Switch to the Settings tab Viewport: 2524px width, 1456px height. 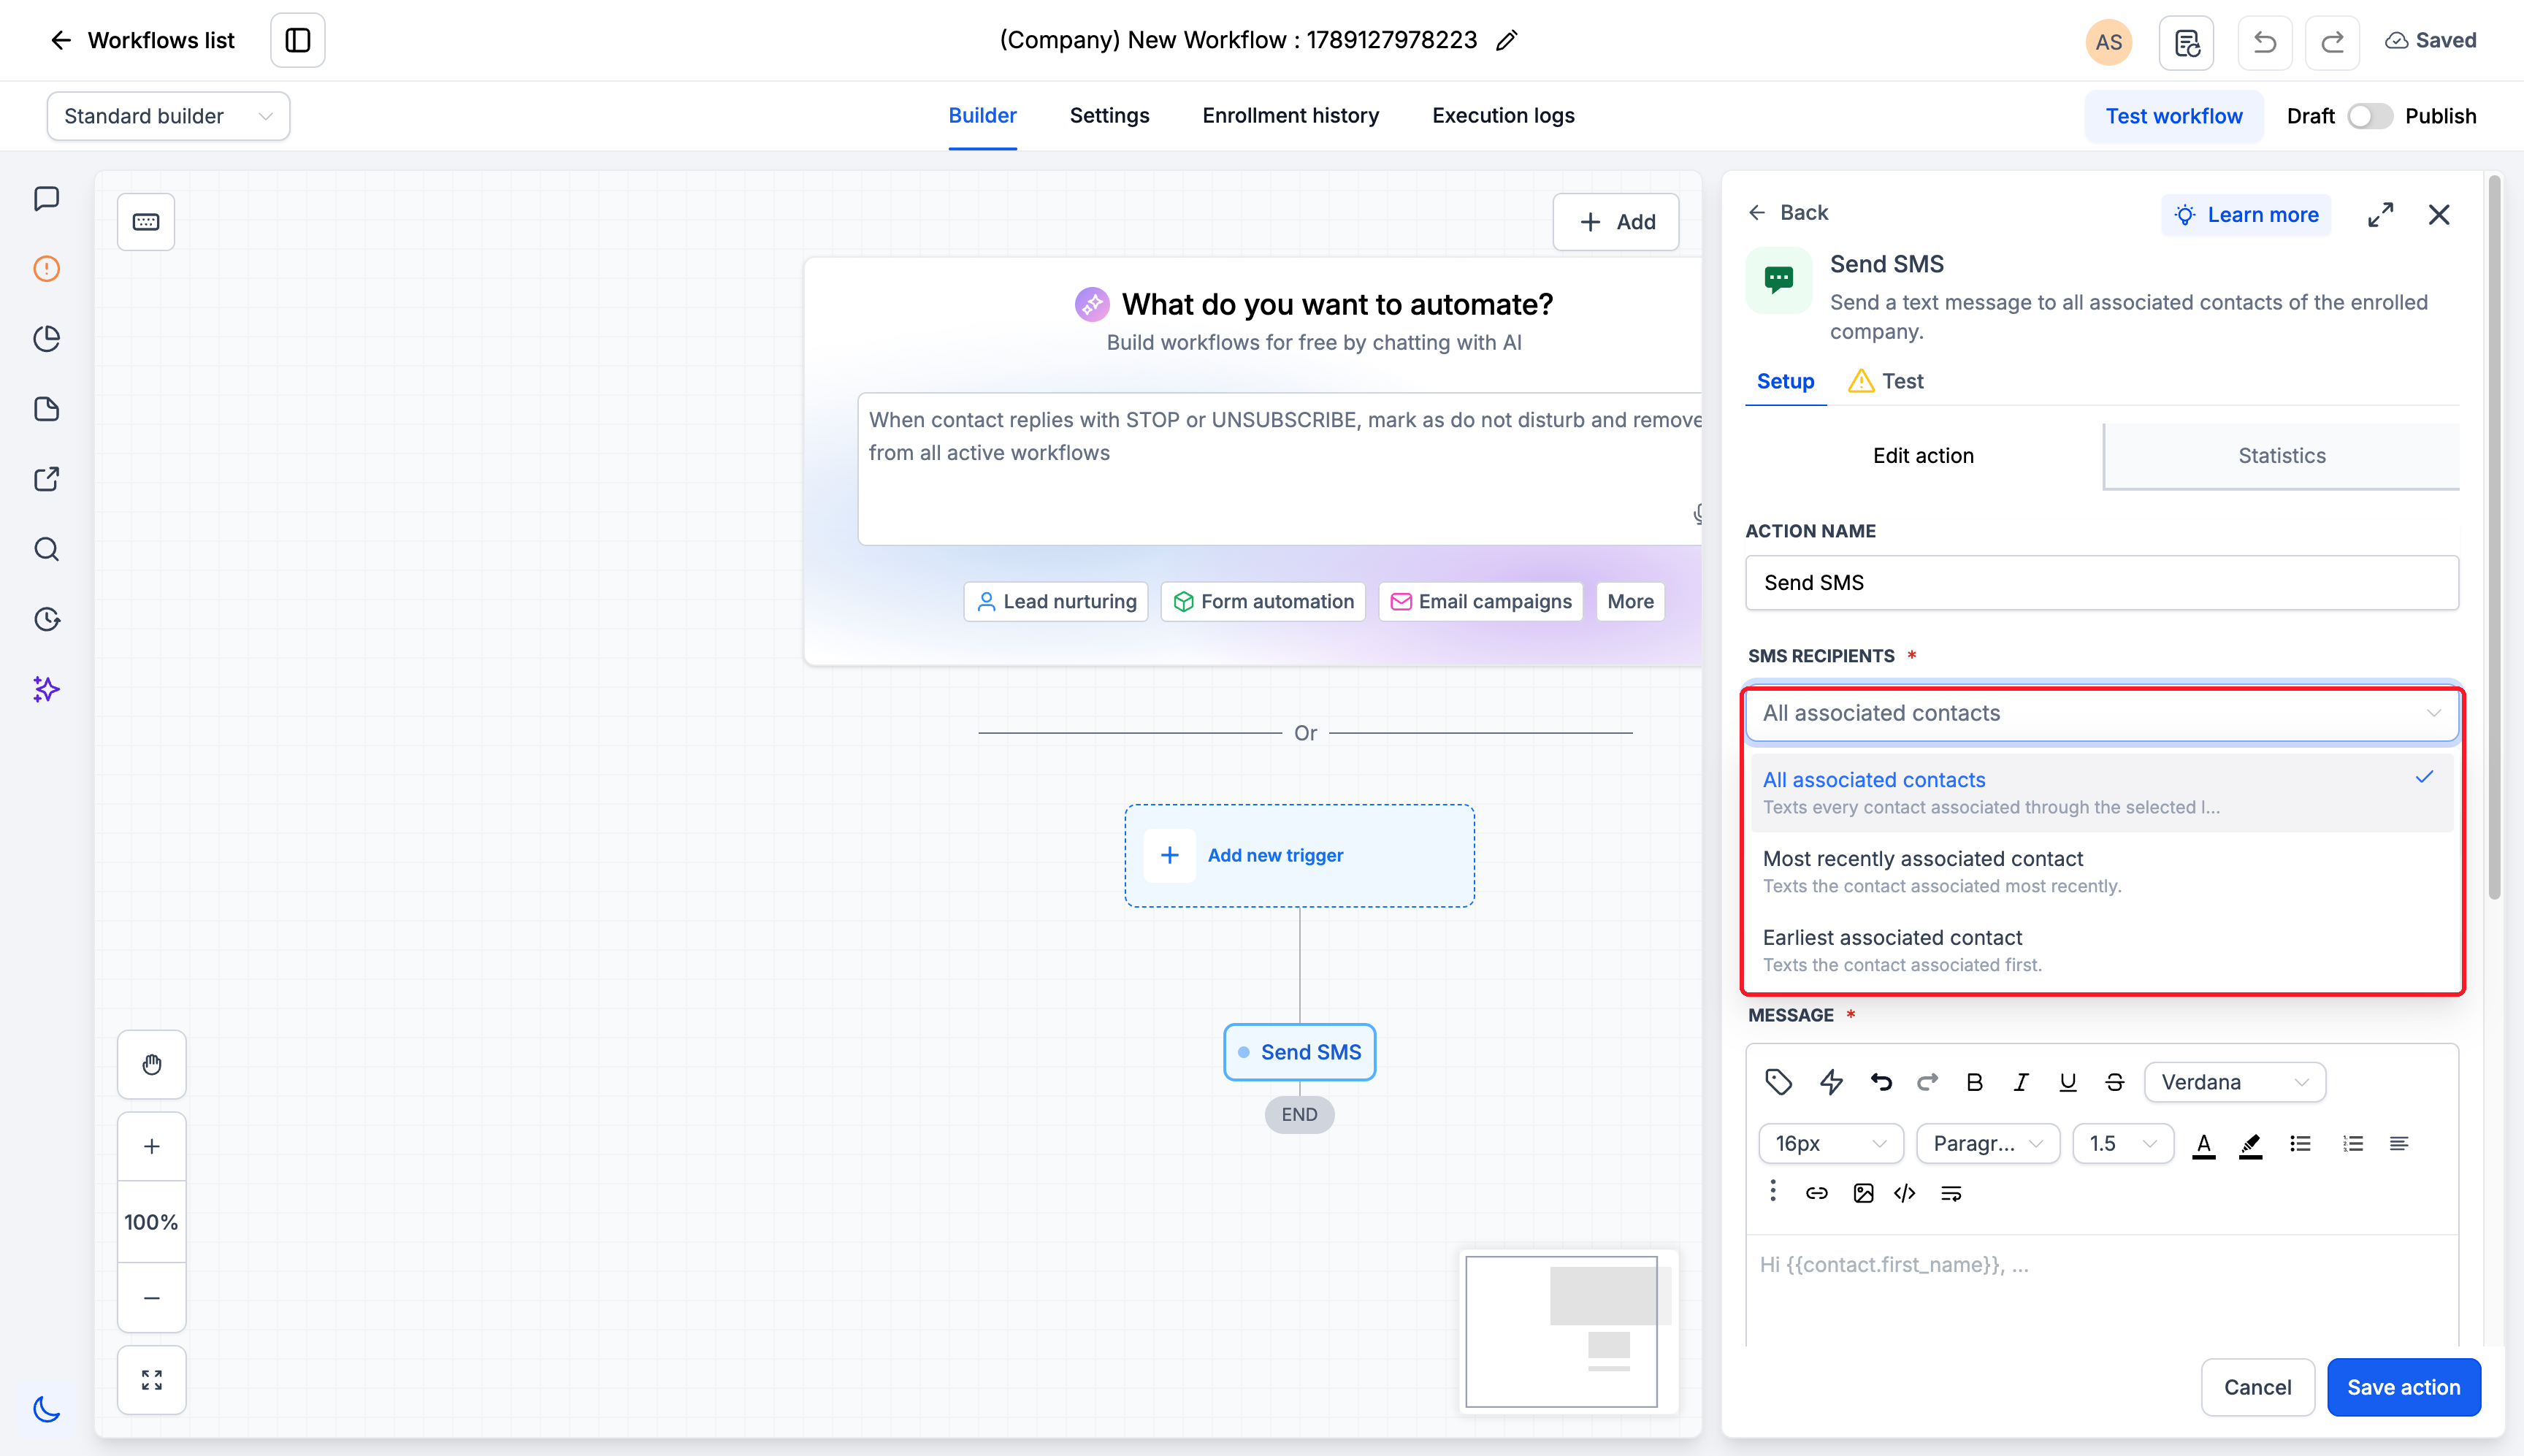[x=1109, y=115]
